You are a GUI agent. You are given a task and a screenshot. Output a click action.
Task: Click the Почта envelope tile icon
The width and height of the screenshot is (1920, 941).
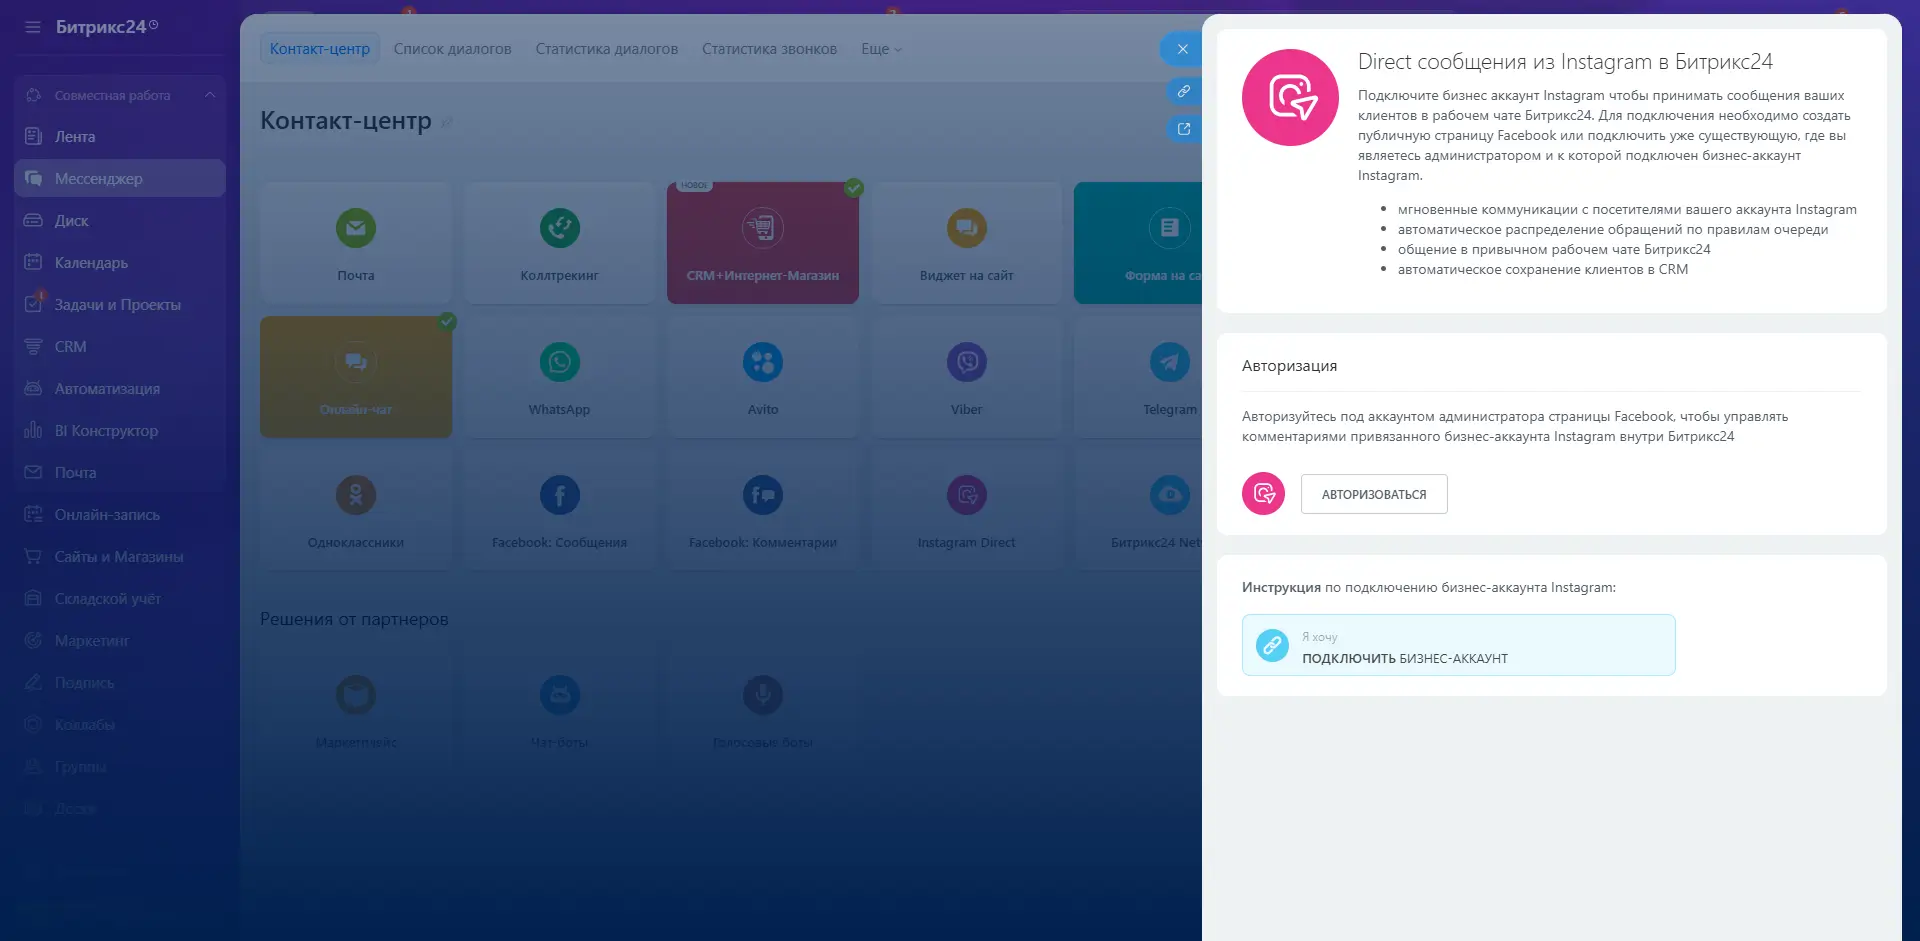356,228
